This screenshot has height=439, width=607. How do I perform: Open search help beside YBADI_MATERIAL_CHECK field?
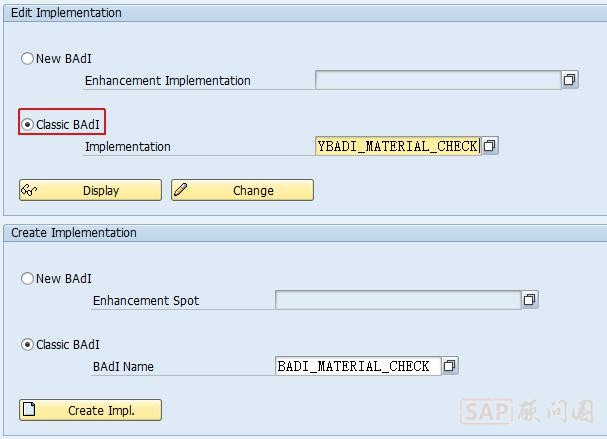click(x=490, y=146)
